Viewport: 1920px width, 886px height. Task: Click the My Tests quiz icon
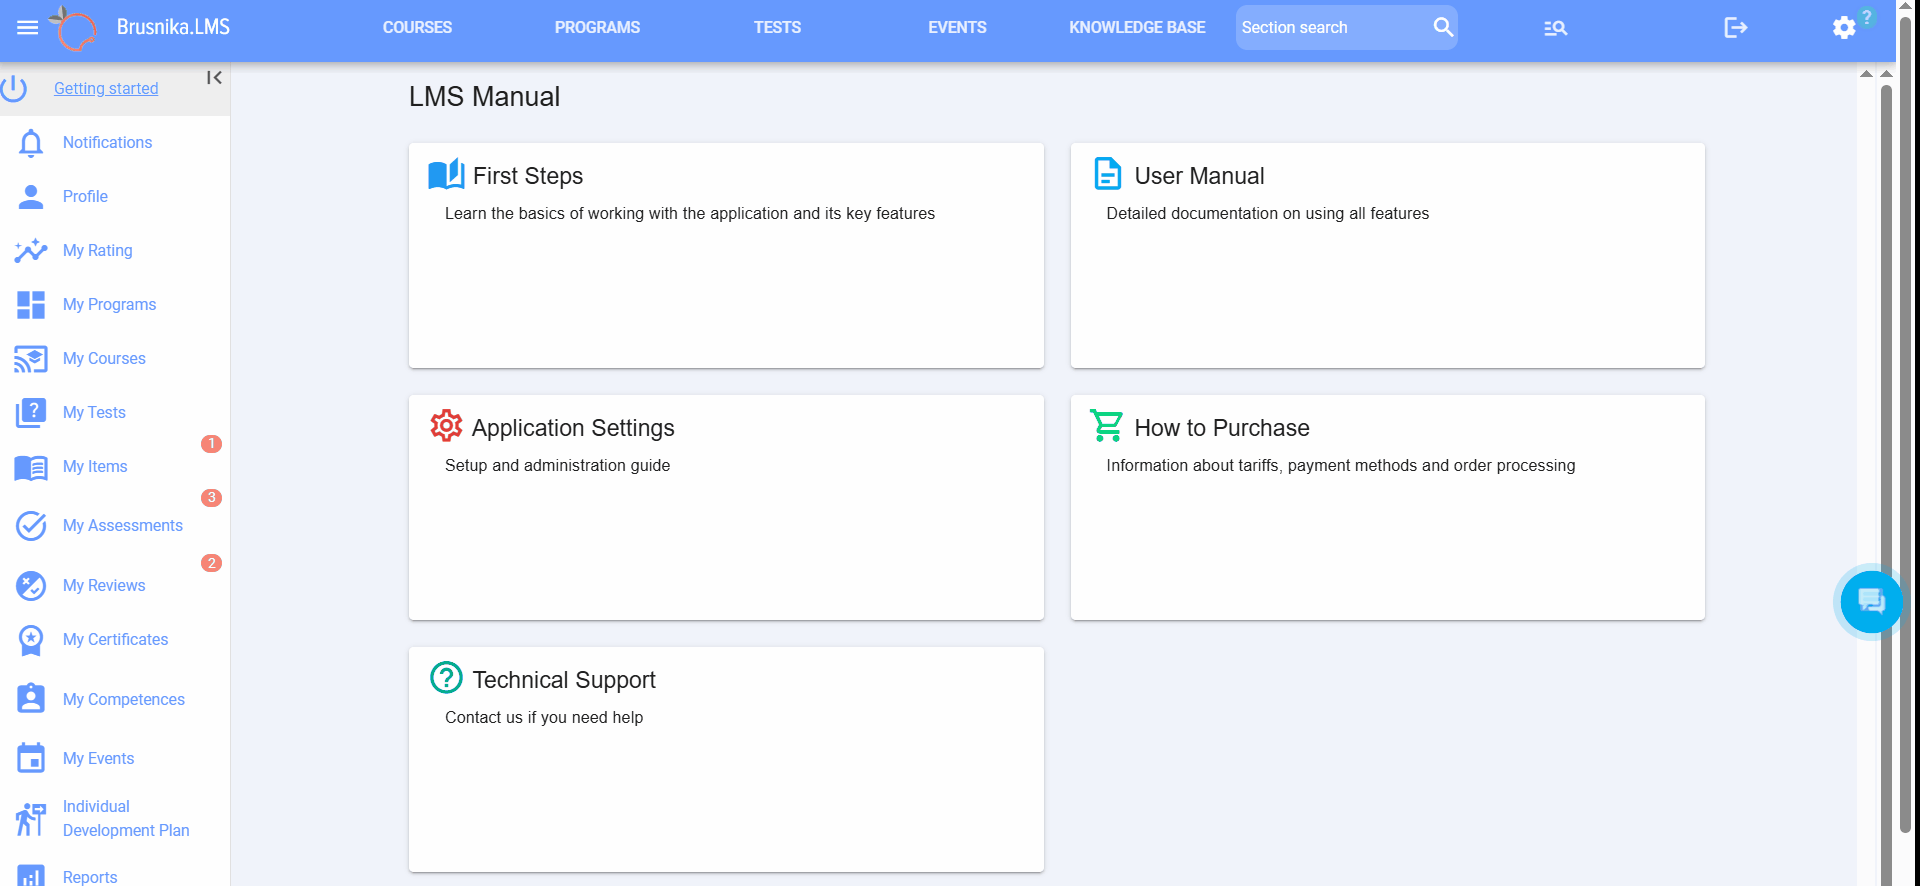(31, 413)
